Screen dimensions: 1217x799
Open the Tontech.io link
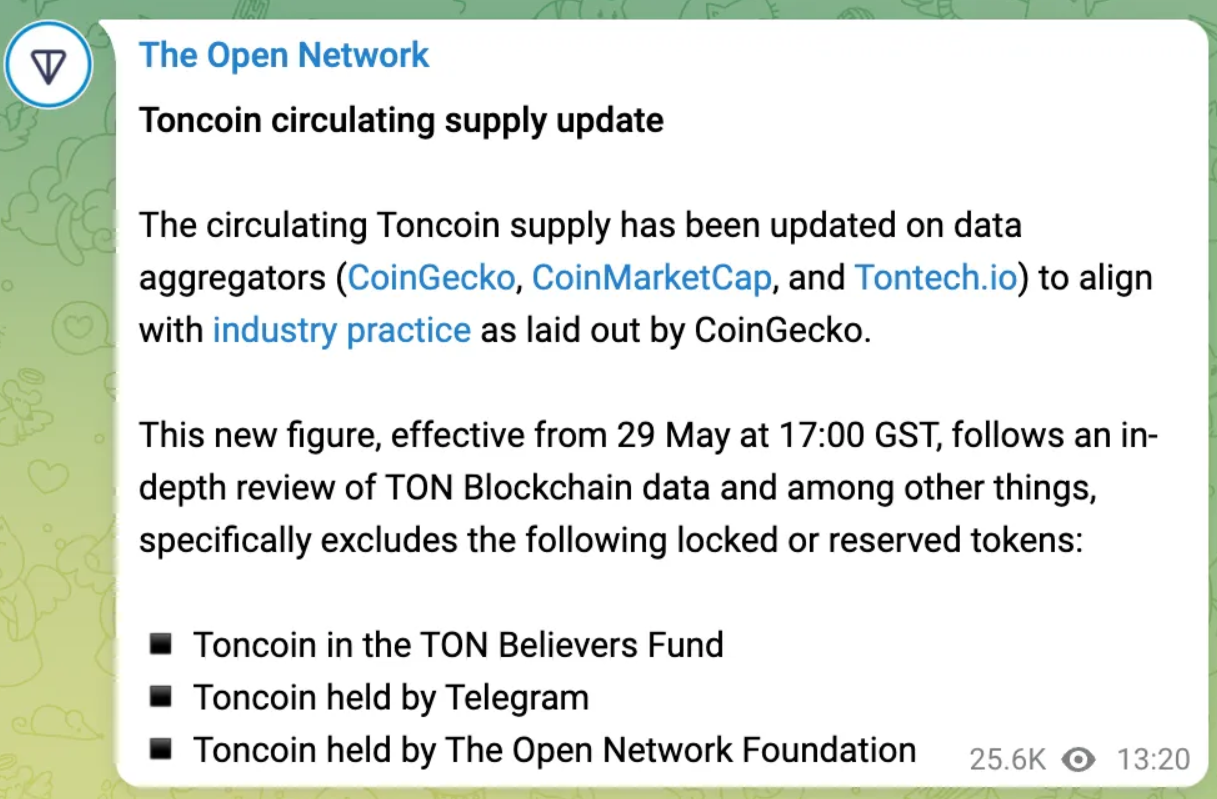point(936,277)
